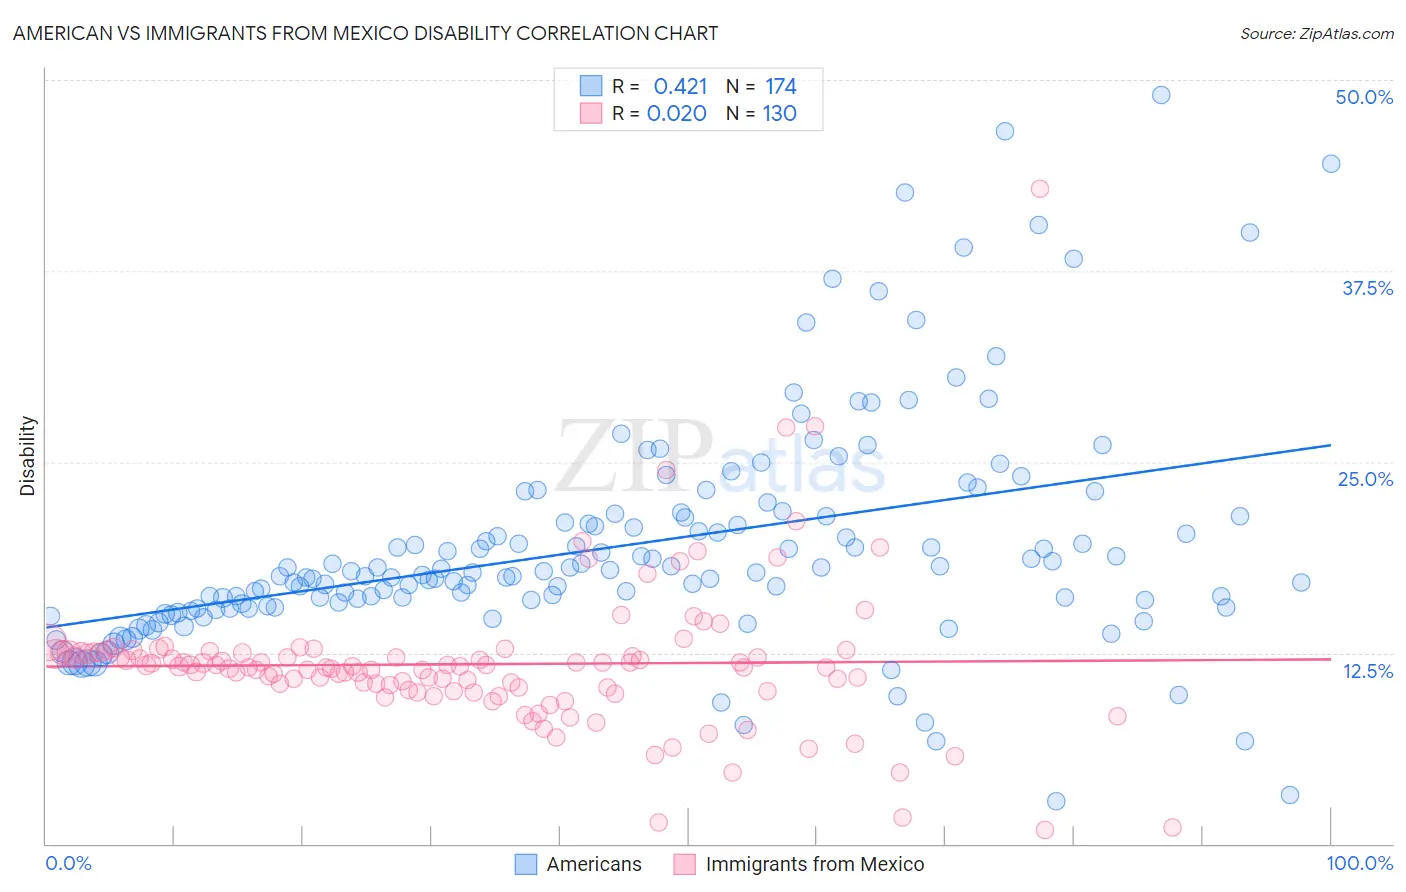Select the Americans legend label
1406x892 pixels.
(x=594, y=864)
